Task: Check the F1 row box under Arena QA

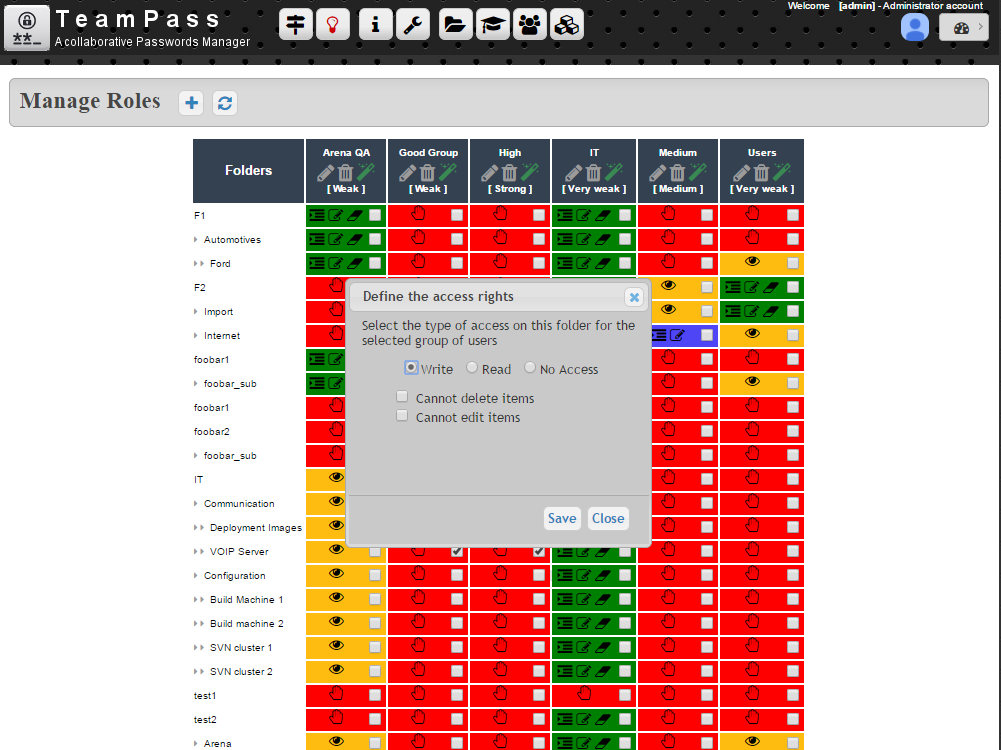Action: 375,215
